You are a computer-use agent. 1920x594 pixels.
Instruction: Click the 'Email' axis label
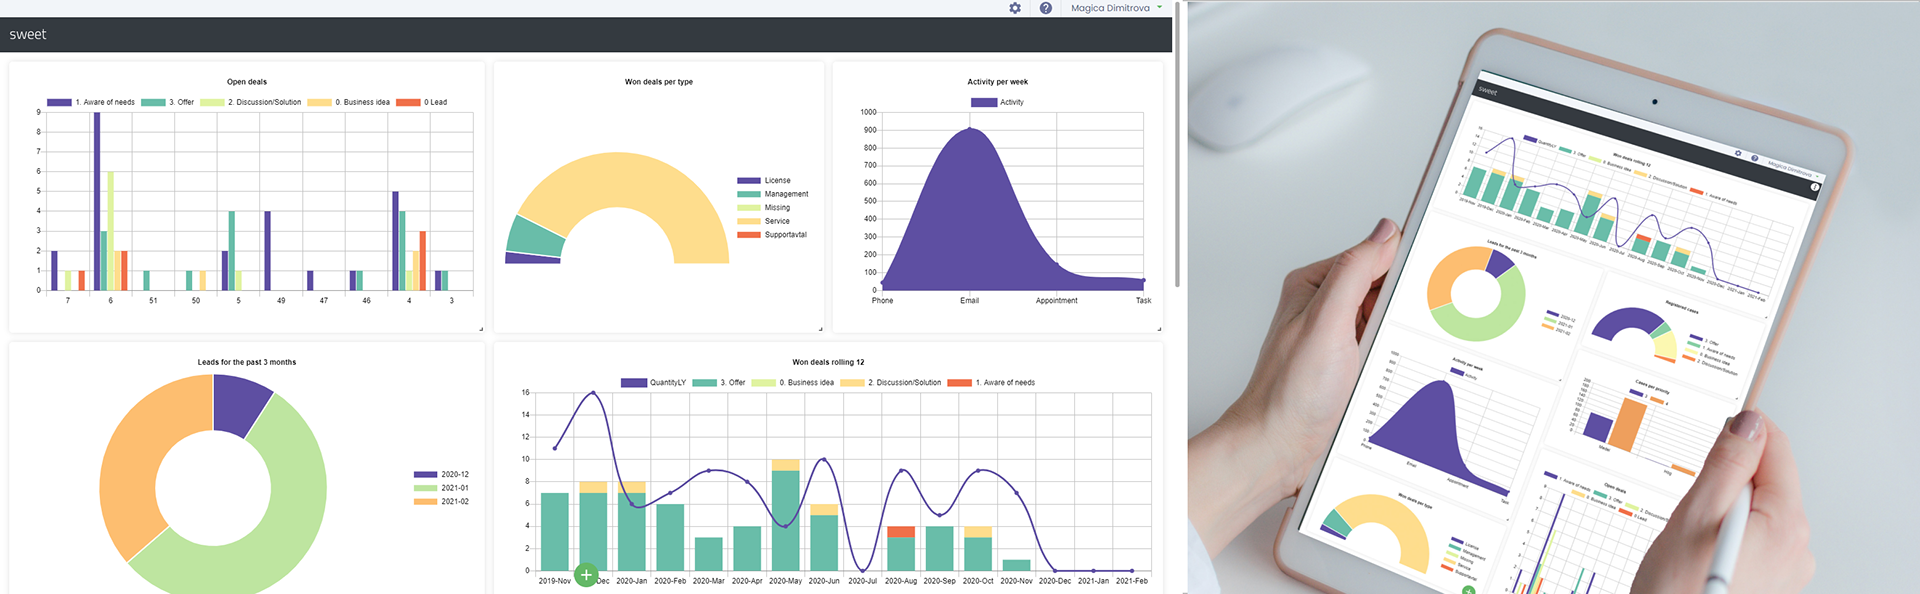click(x=970, y=301)
